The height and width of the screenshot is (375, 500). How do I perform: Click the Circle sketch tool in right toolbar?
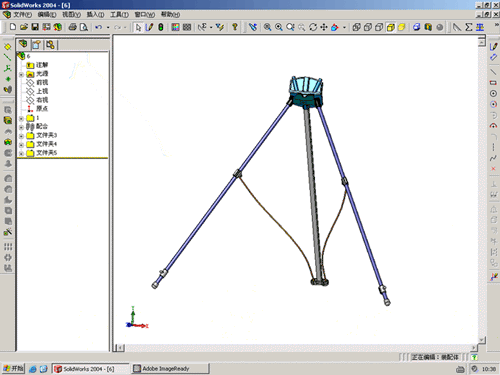(x=493, y=93)
